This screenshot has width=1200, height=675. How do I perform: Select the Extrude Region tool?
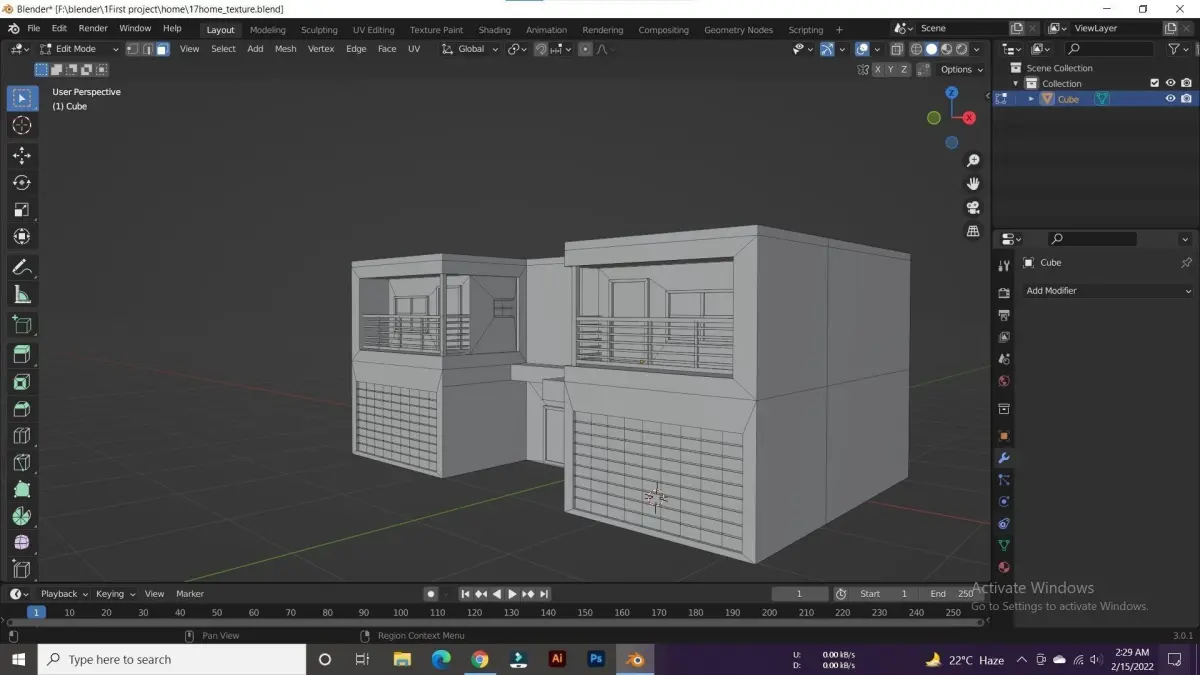[22, 354]
